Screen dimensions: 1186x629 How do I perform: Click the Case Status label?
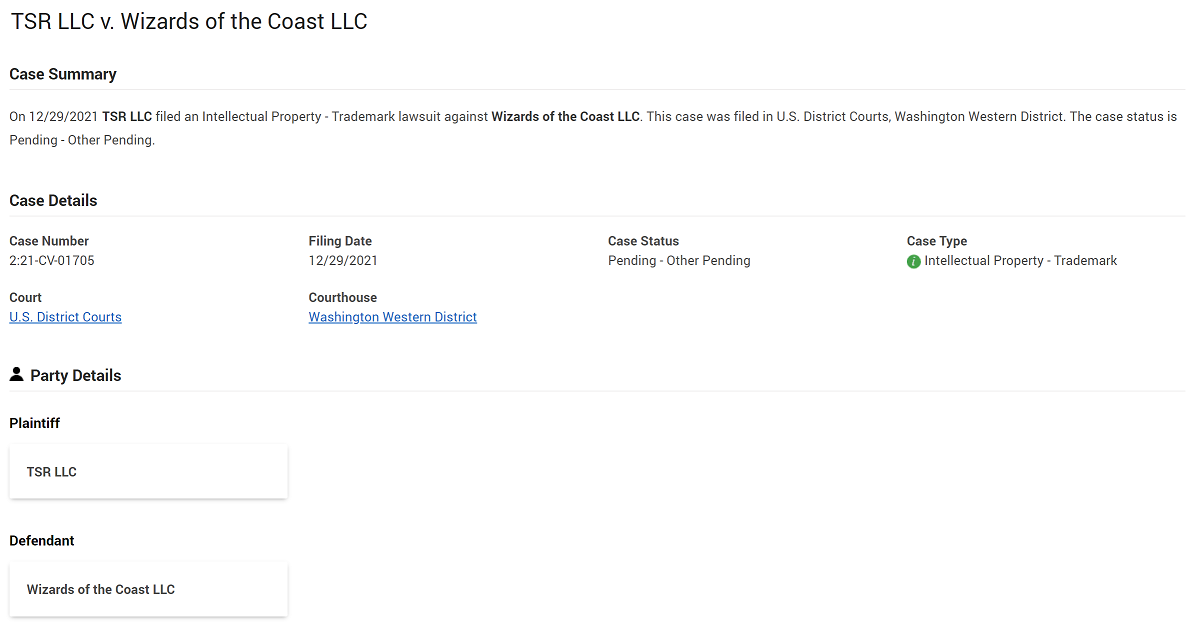pos(644,241)
